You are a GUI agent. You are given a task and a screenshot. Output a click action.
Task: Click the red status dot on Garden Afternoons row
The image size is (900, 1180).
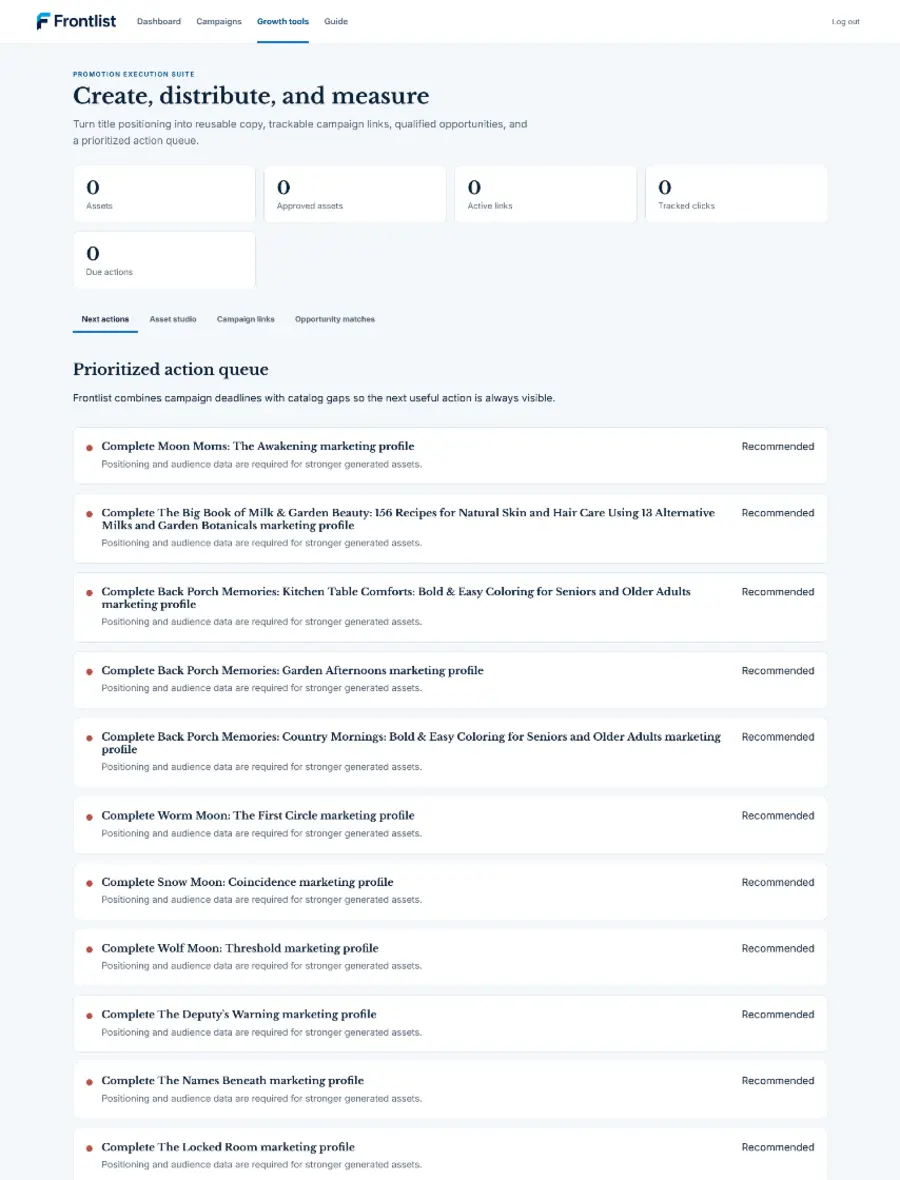(89, 672)
